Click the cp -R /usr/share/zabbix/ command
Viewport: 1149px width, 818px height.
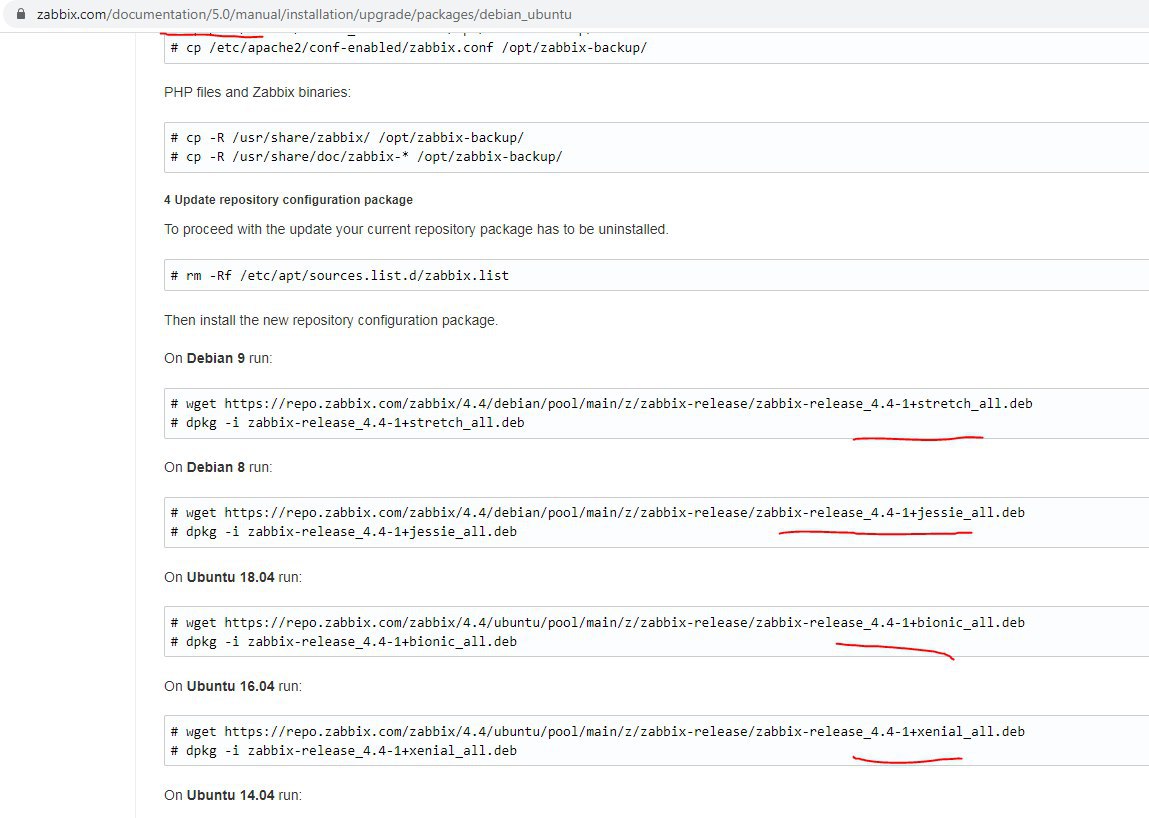[x=347, y=137]
